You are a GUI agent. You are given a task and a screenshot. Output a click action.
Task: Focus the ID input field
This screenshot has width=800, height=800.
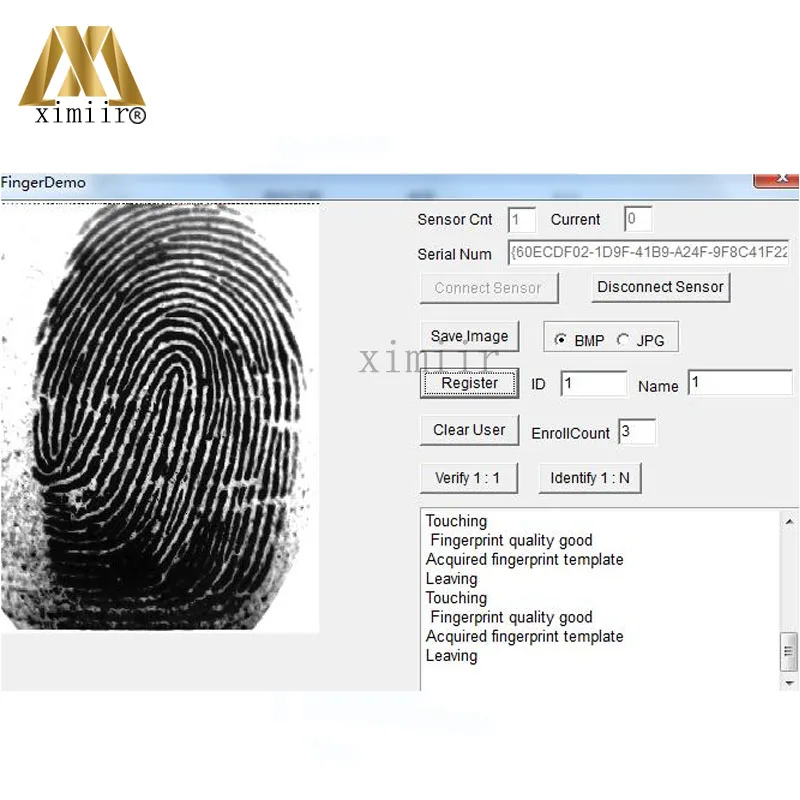[x=594, y=383]
